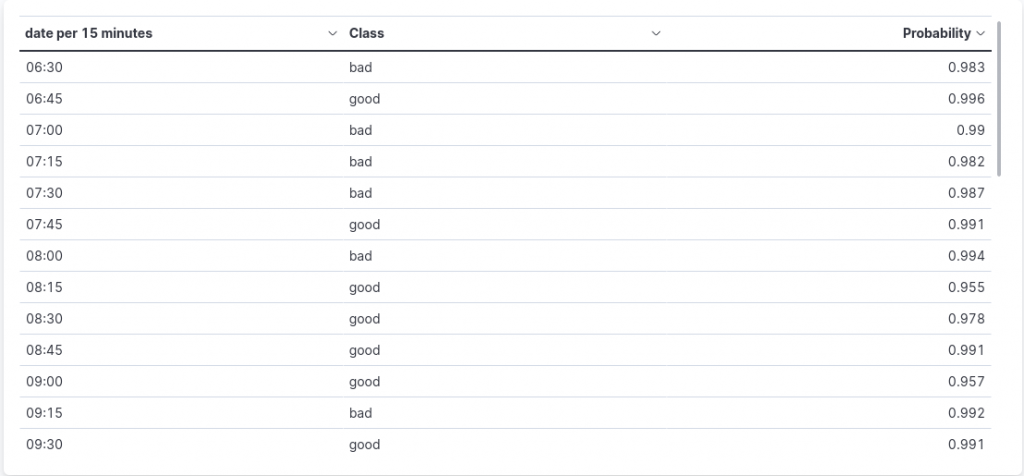Click the bad class cell at 07:30

click(505, 193)
